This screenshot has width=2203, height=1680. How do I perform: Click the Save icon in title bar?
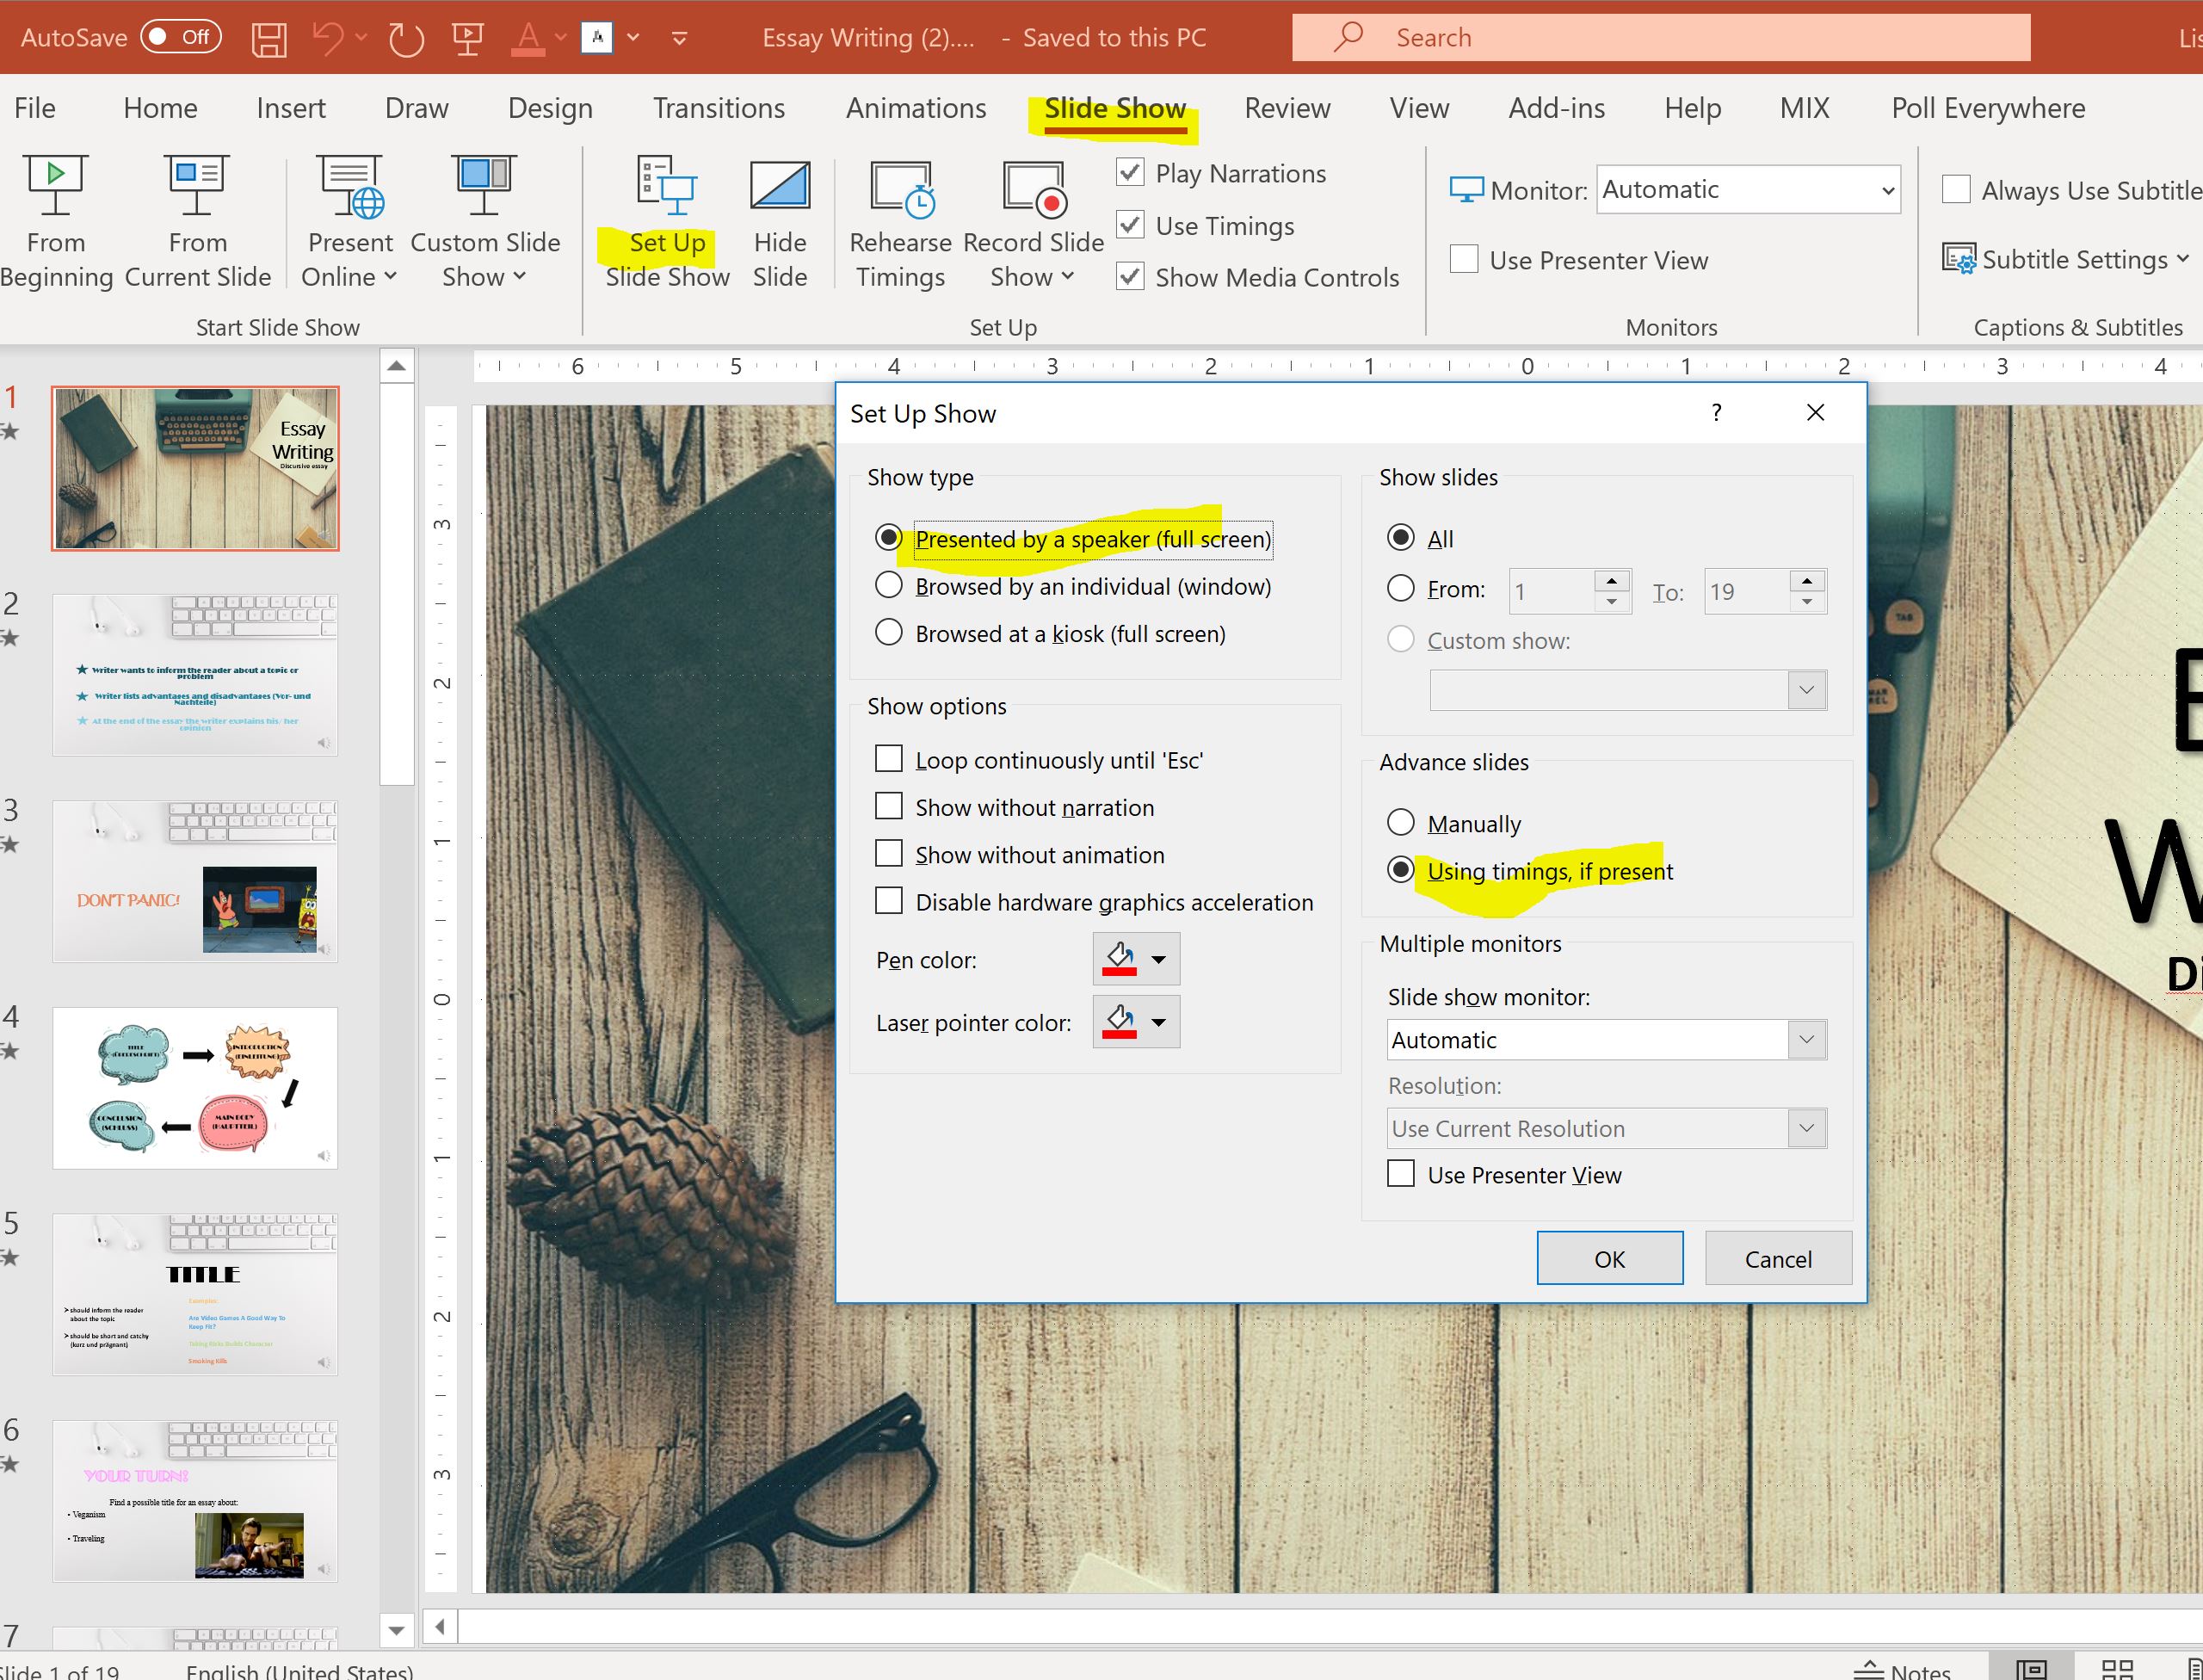tap(268, 39)
